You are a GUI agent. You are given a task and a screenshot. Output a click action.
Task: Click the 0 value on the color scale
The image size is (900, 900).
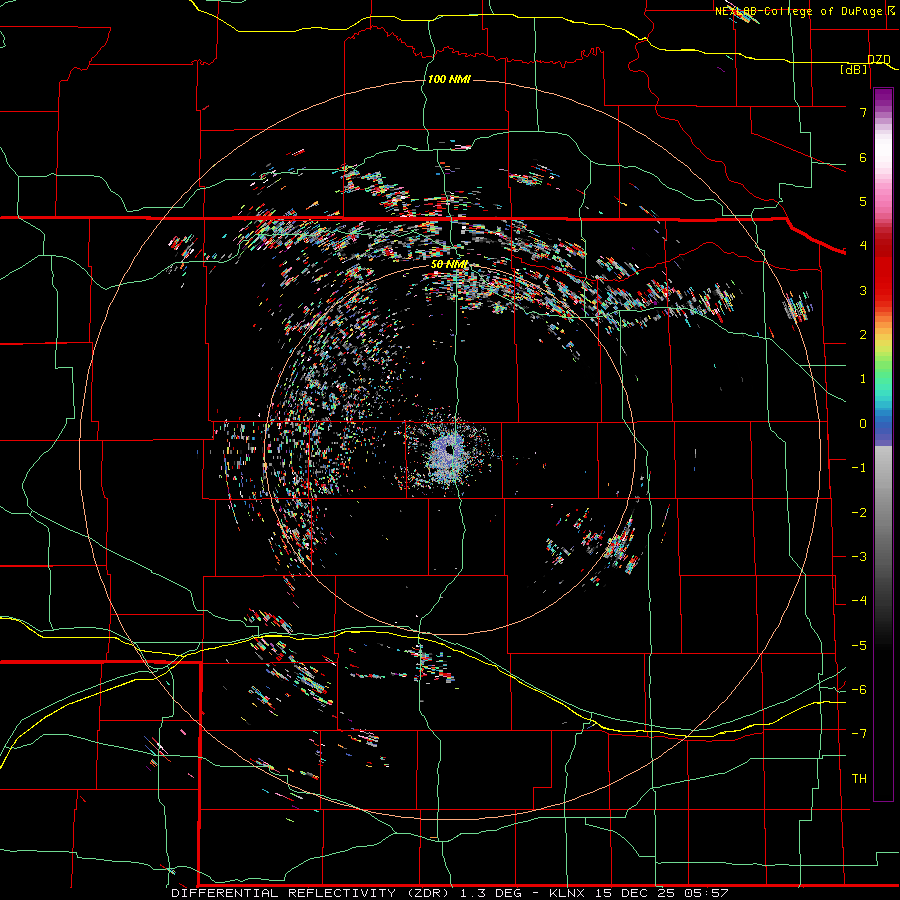pyautogui.click(x=863, y=424)
